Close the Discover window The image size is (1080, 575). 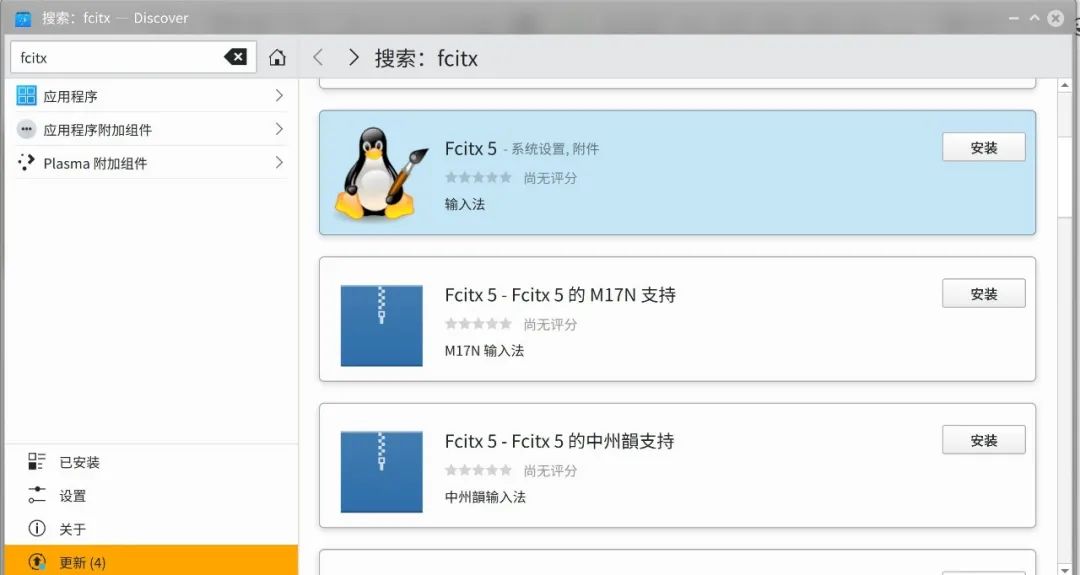[x=1055, y=18]
